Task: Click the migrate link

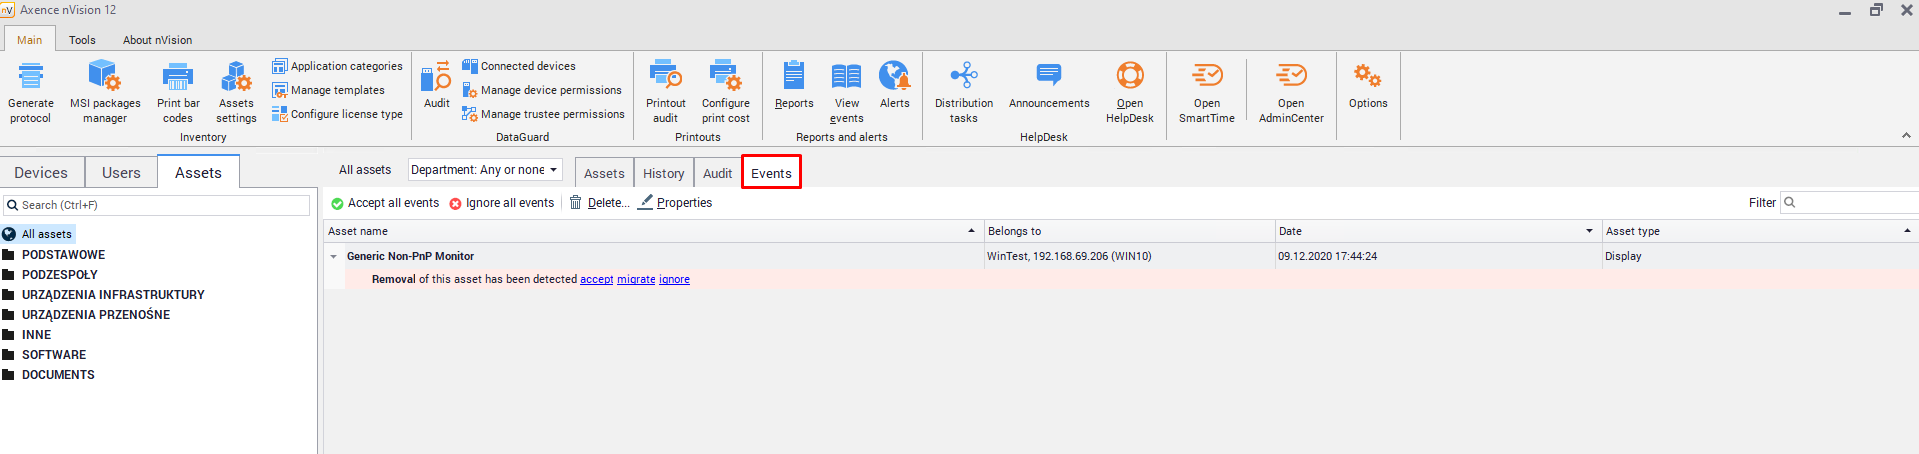Action: click(x=635, y=280)
